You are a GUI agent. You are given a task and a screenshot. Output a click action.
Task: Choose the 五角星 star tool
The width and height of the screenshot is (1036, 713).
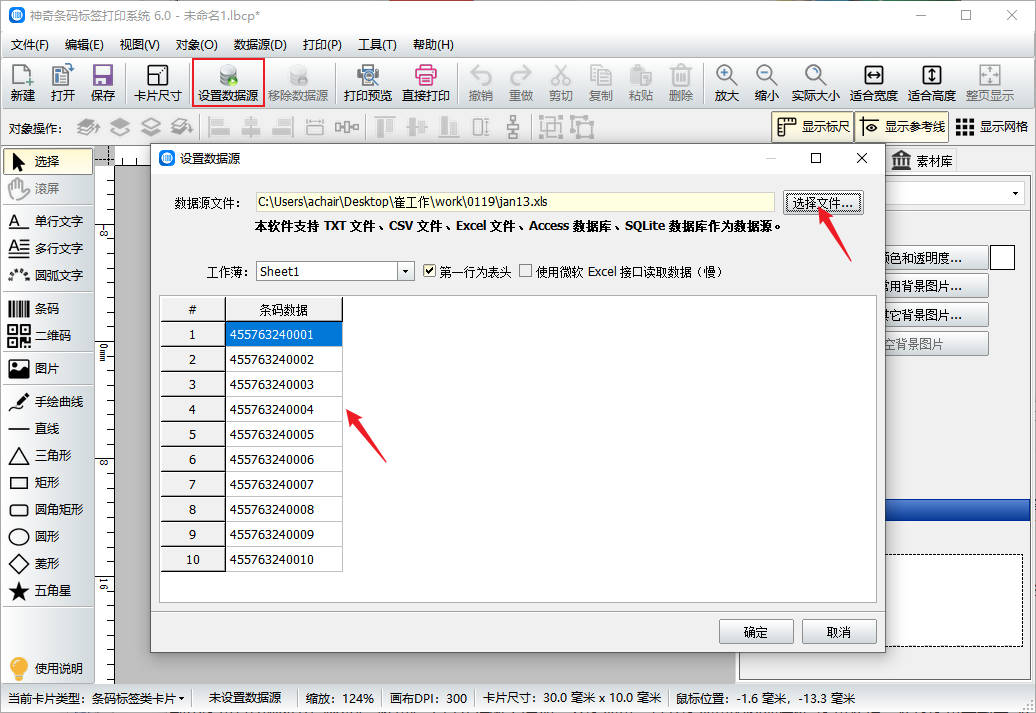click(48, 591)
